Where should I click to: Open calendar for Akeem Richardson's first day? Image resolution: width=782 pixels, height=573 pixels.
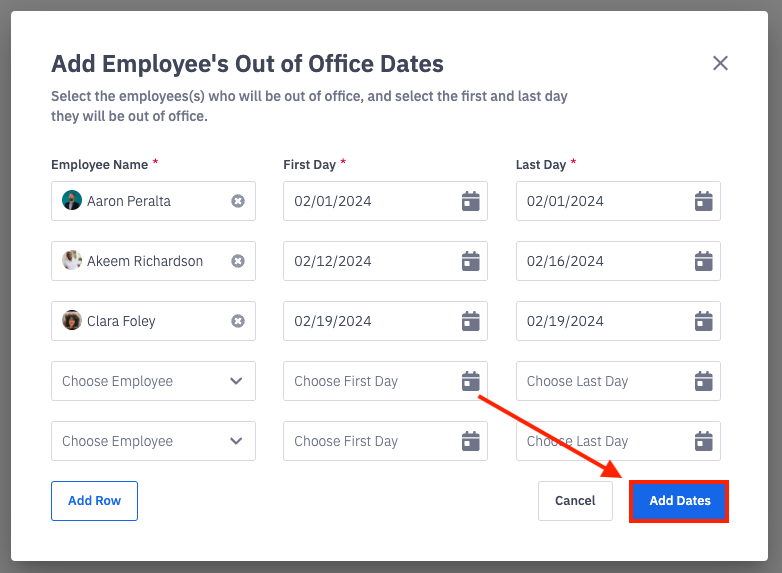coord(470,261)
